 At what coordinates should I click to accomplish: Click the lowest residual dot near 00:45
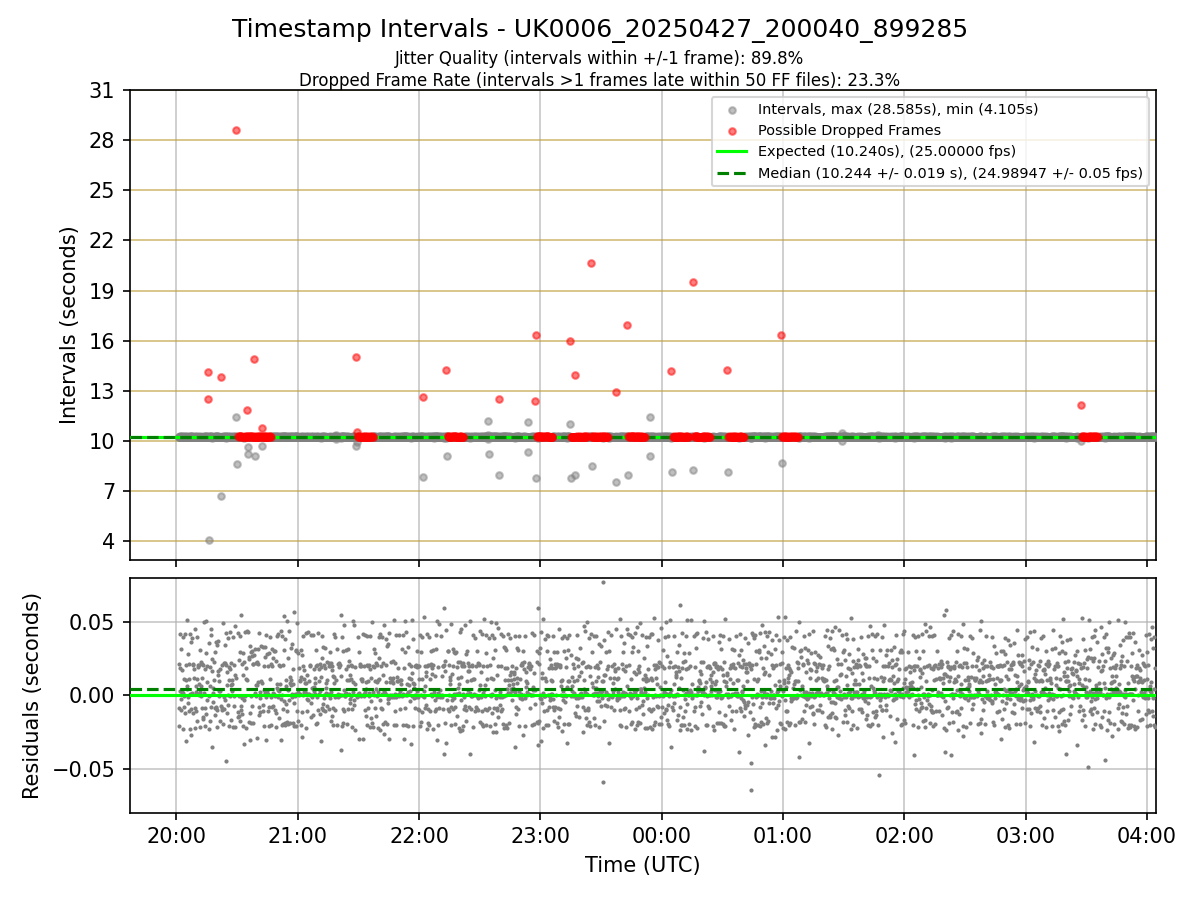pos(751,790)
